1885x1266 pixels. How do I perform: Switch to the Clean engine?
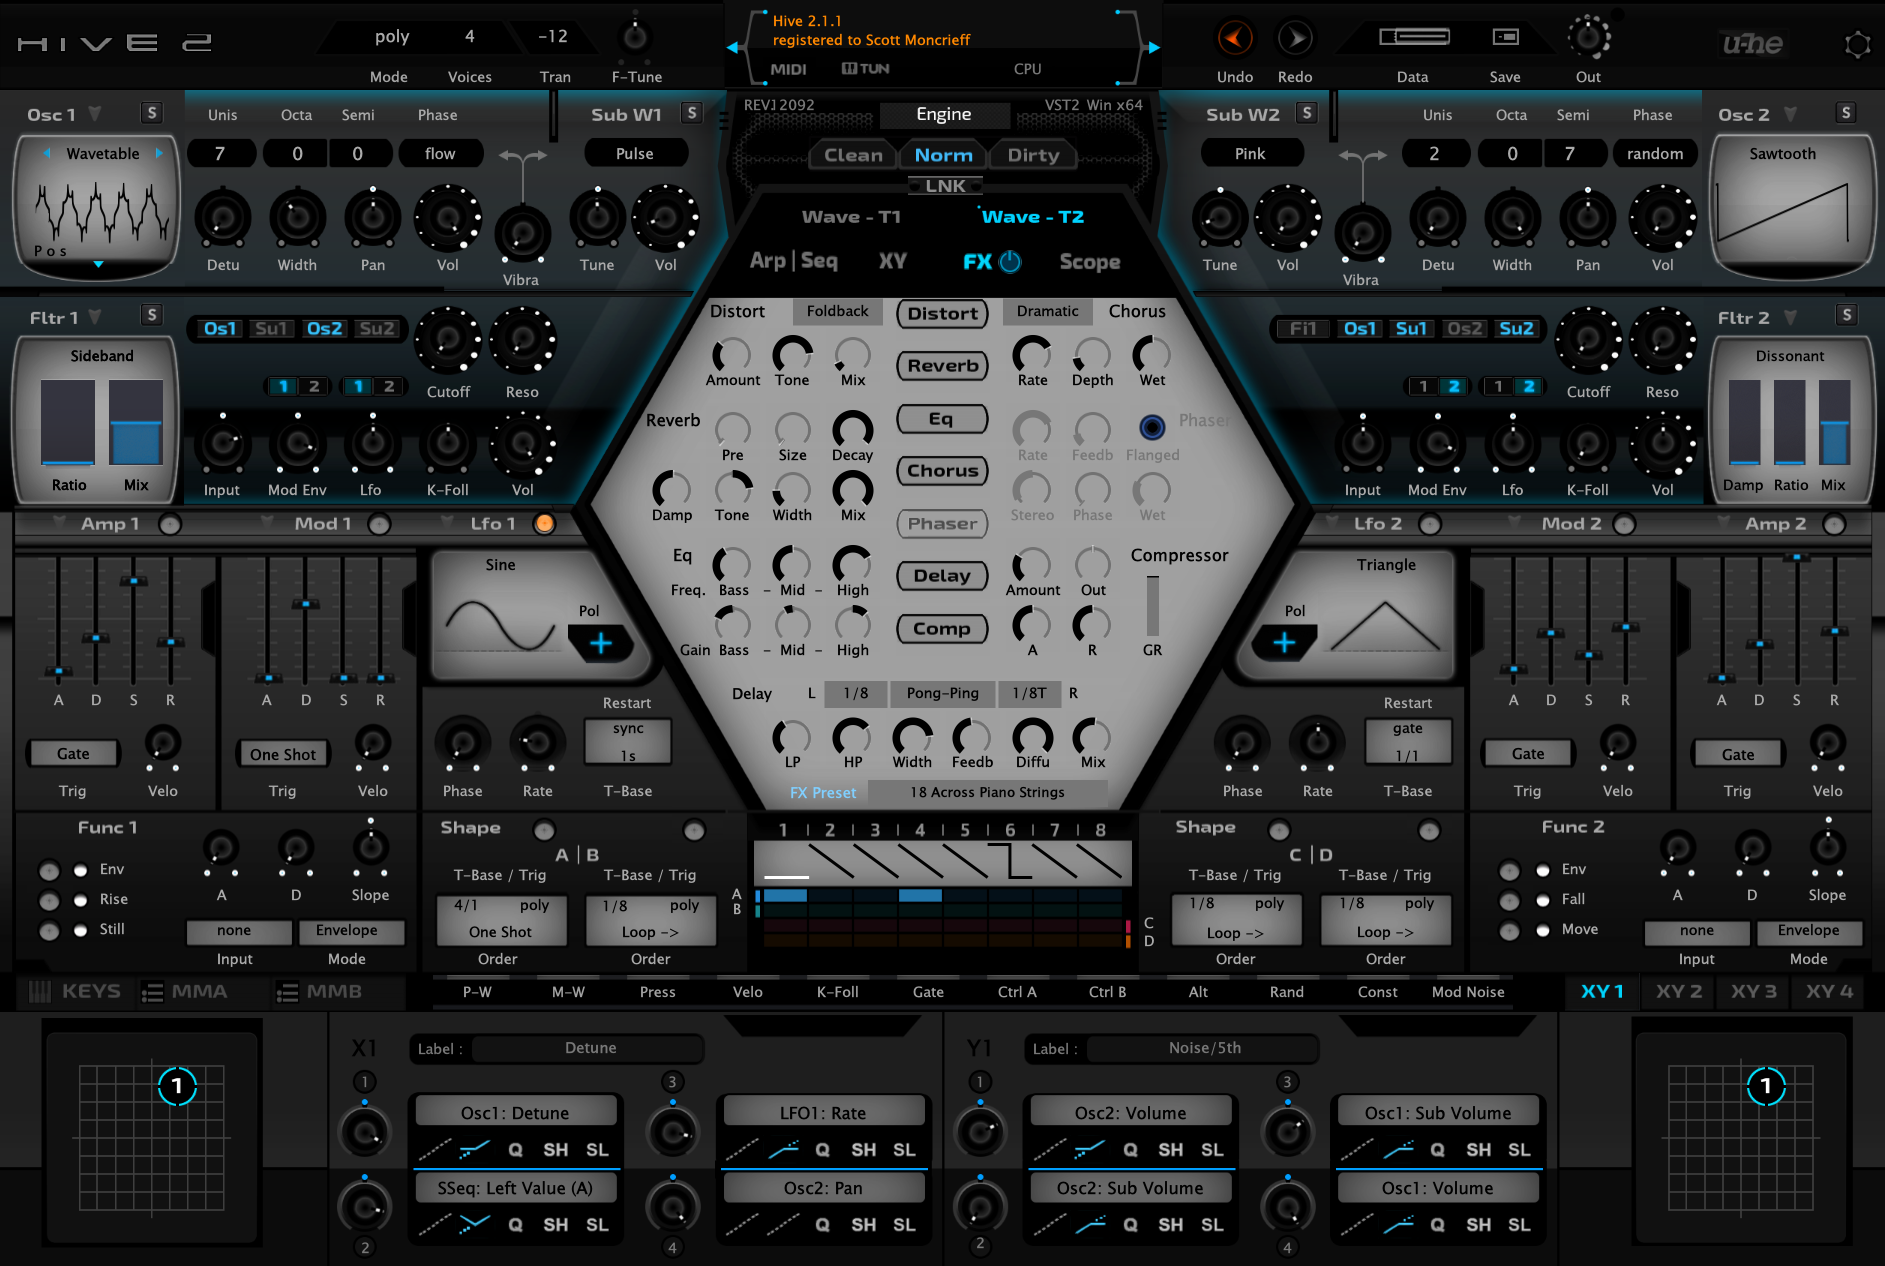click(853, 155)
